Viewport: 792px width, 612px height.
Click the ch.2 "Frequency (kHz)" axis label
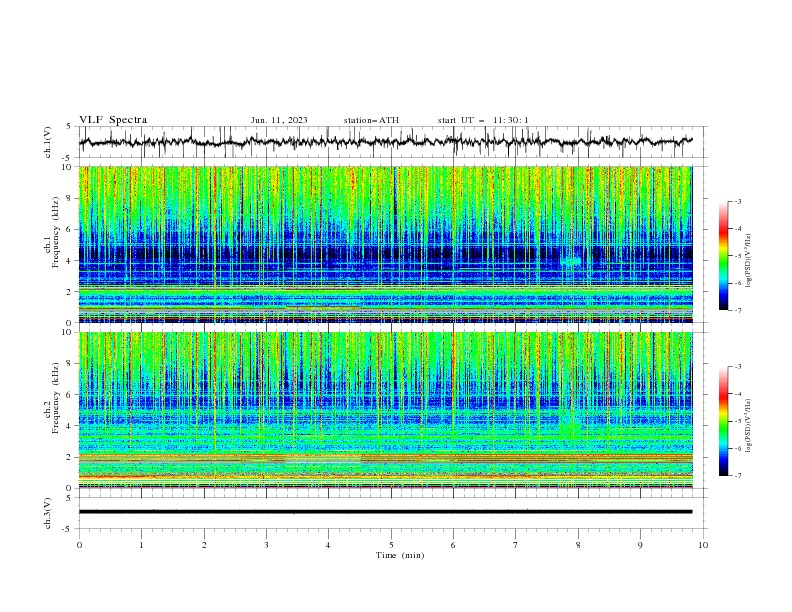56,395
